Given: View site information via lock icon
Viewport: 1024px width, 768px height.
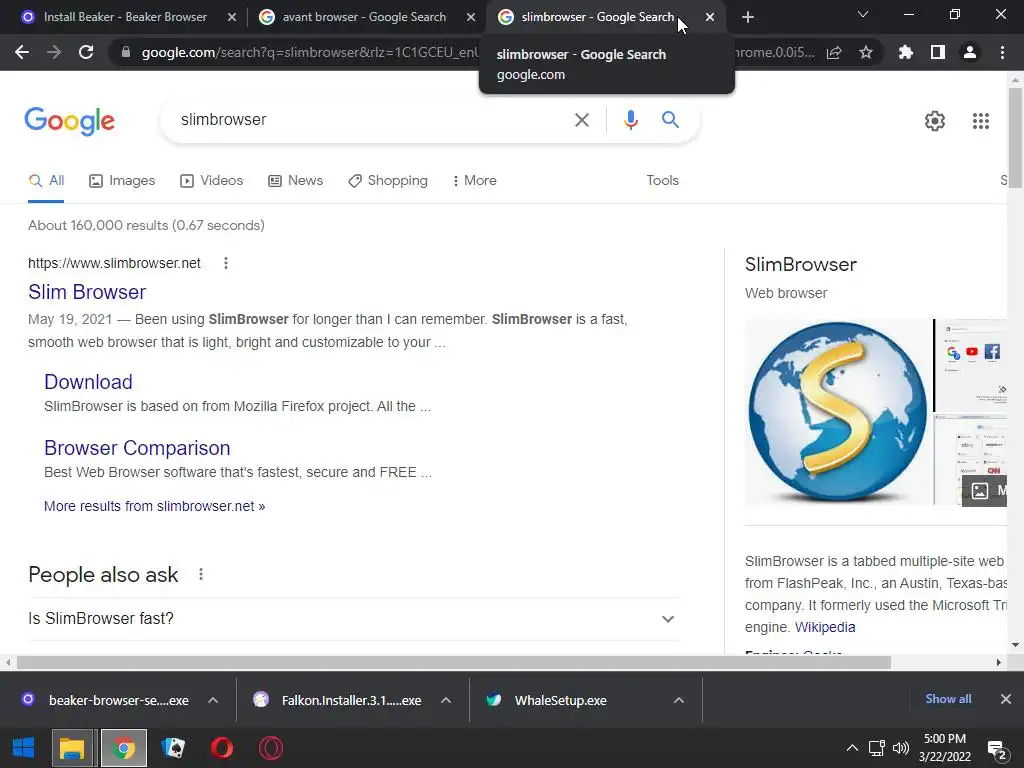Looking at the screenshot, I should coord(126,52).
